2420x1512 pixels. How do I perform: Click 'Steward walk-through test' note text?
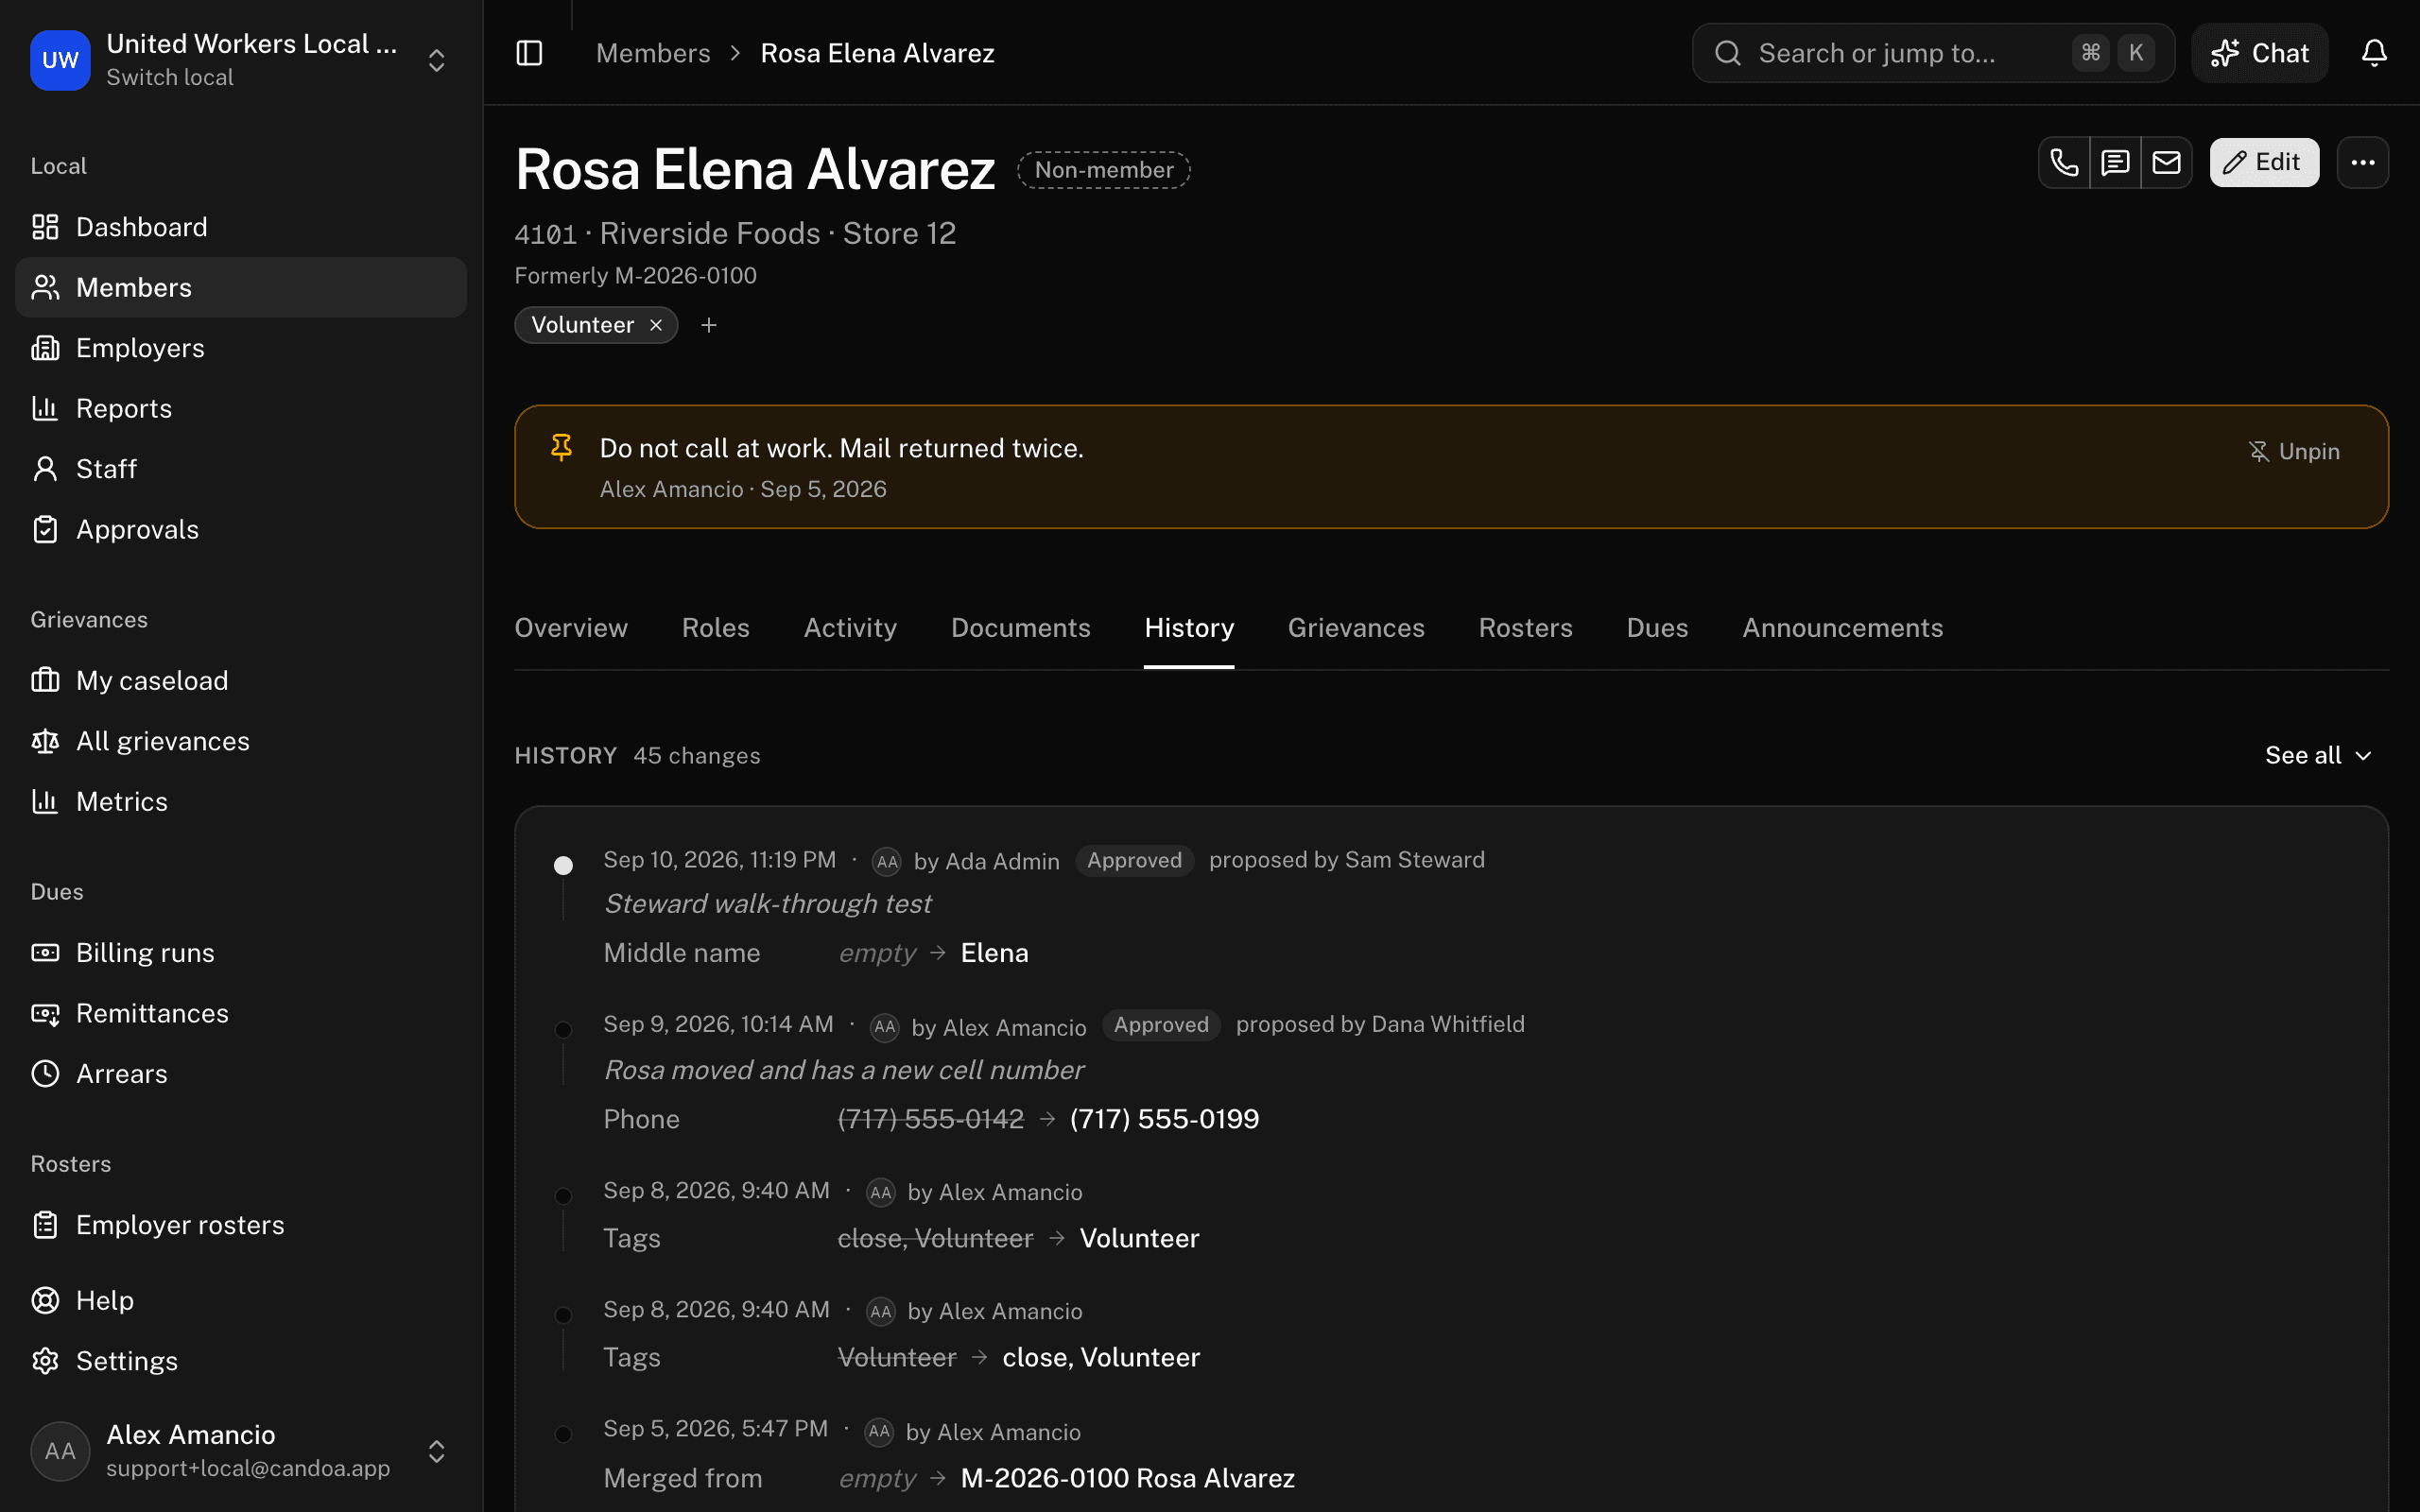[x=767, y=904]
